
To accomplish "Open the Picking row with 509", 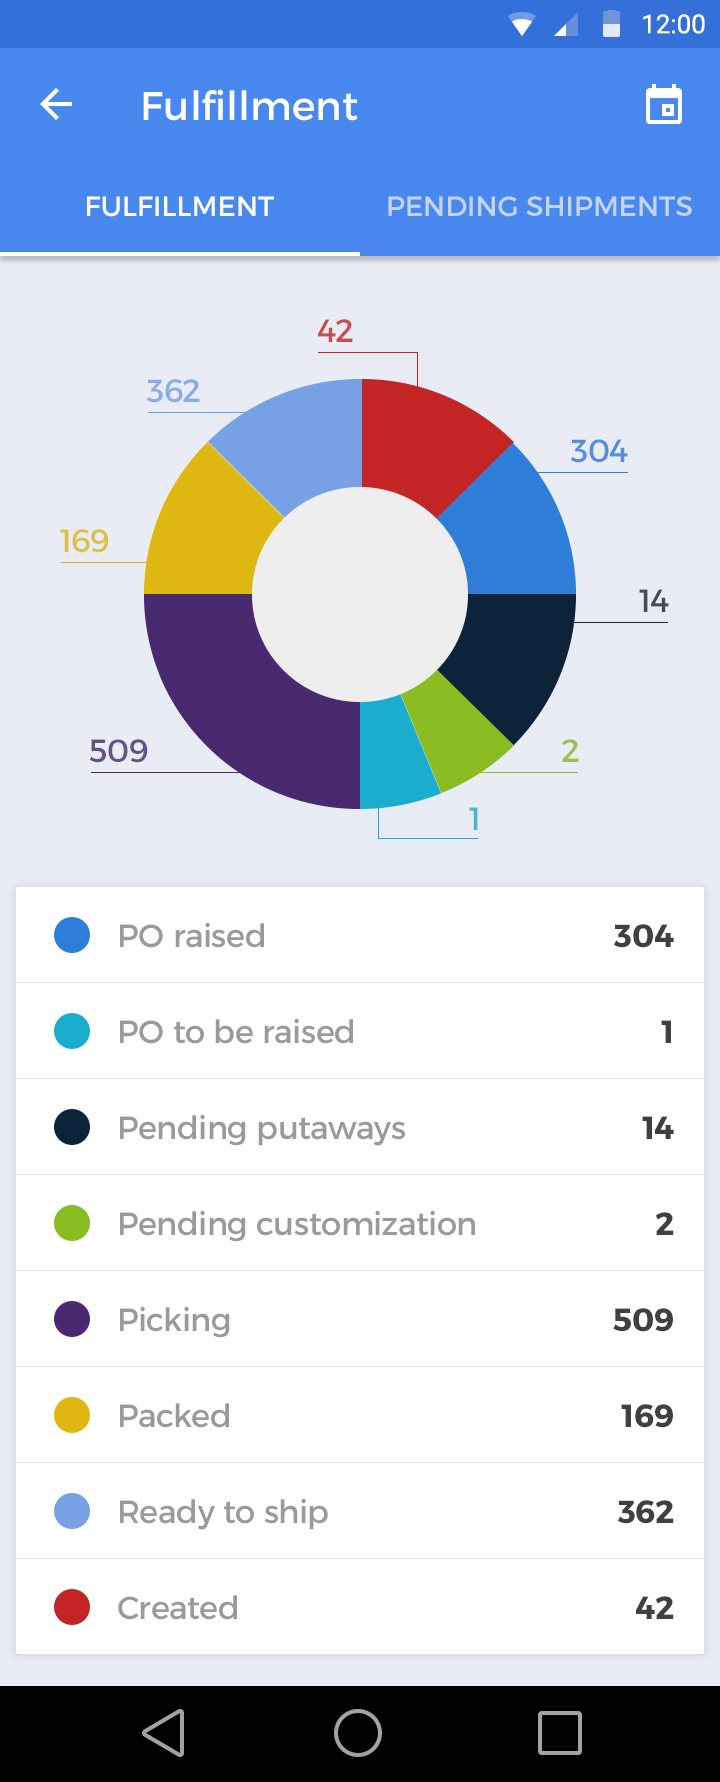I will pos(360,1319).
